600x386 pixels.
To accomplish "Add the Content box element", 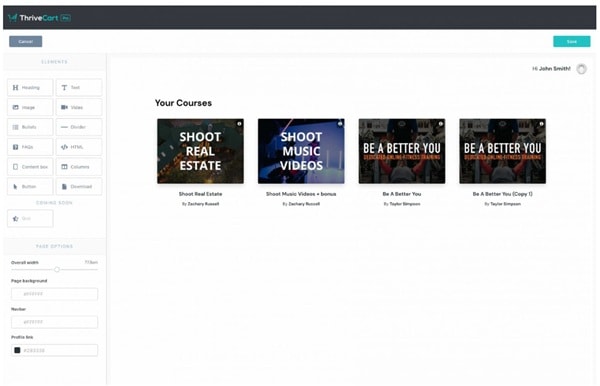I will pos(30,167).
